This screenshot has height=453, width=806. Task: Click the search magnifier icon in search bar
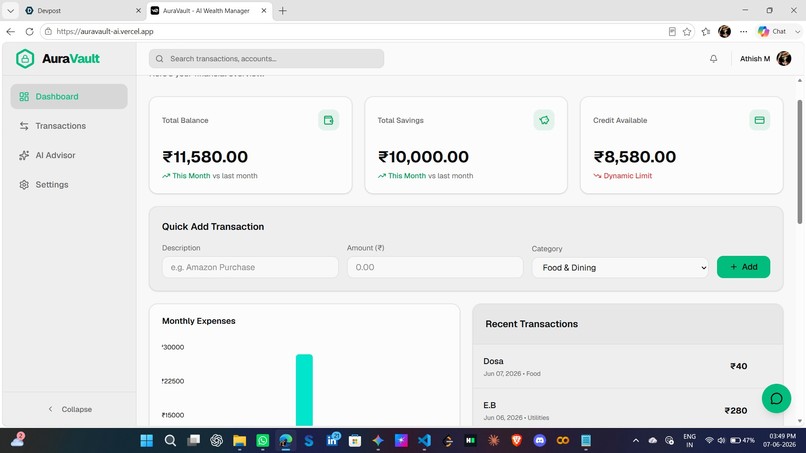tap(159, 59)
